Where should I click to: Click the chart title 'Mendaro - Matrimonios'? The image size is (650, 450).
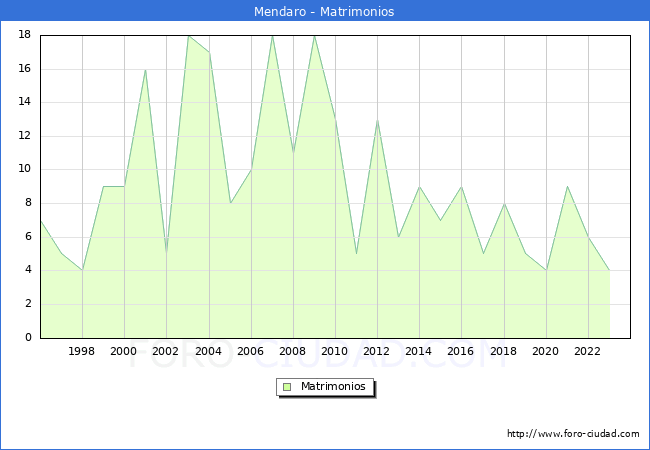(x=324, y=11)
